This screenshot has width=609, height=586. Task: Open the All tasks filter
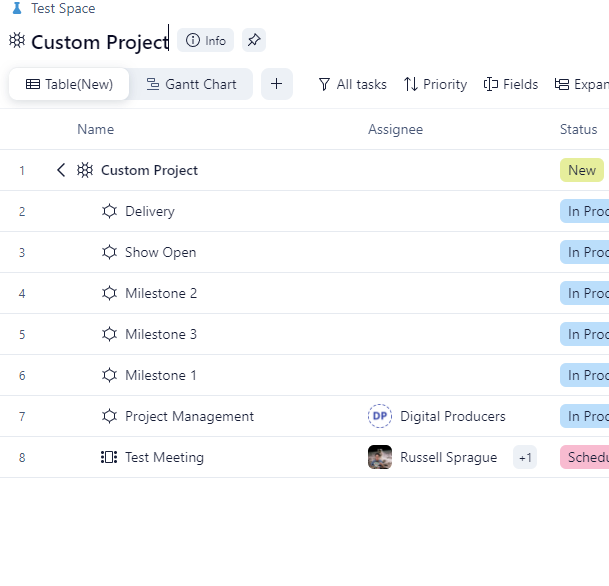click(x=352, y=84)
